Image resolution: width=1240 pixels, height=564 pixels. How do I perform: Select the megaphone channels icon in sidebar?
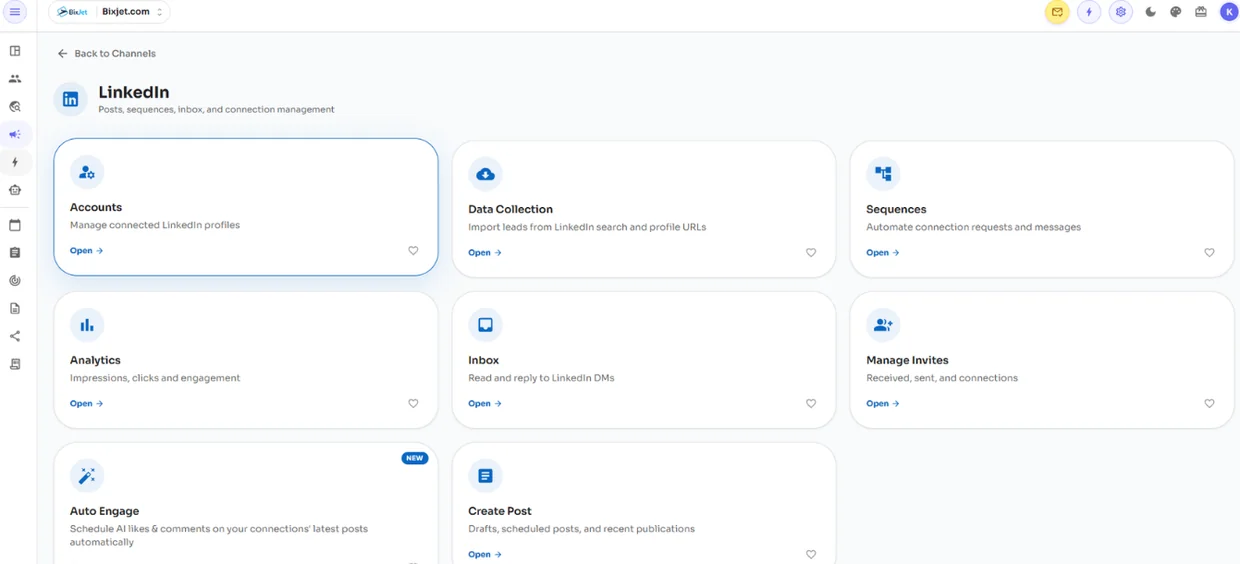click(15, 134)
